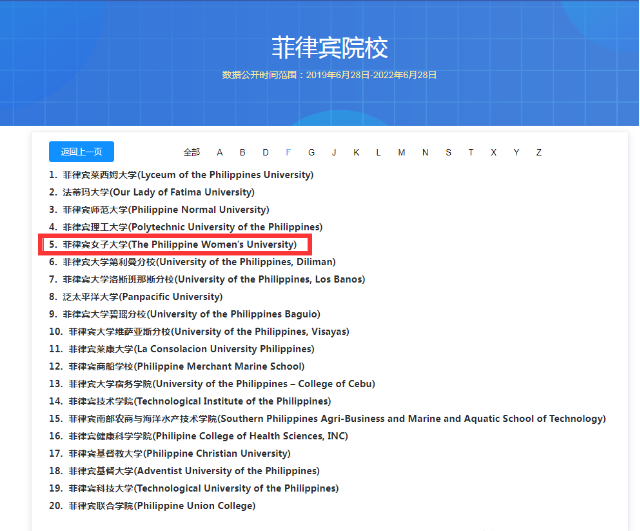Select The Philippine Women's University
The image size is (640, 531).
click(179, 244)
